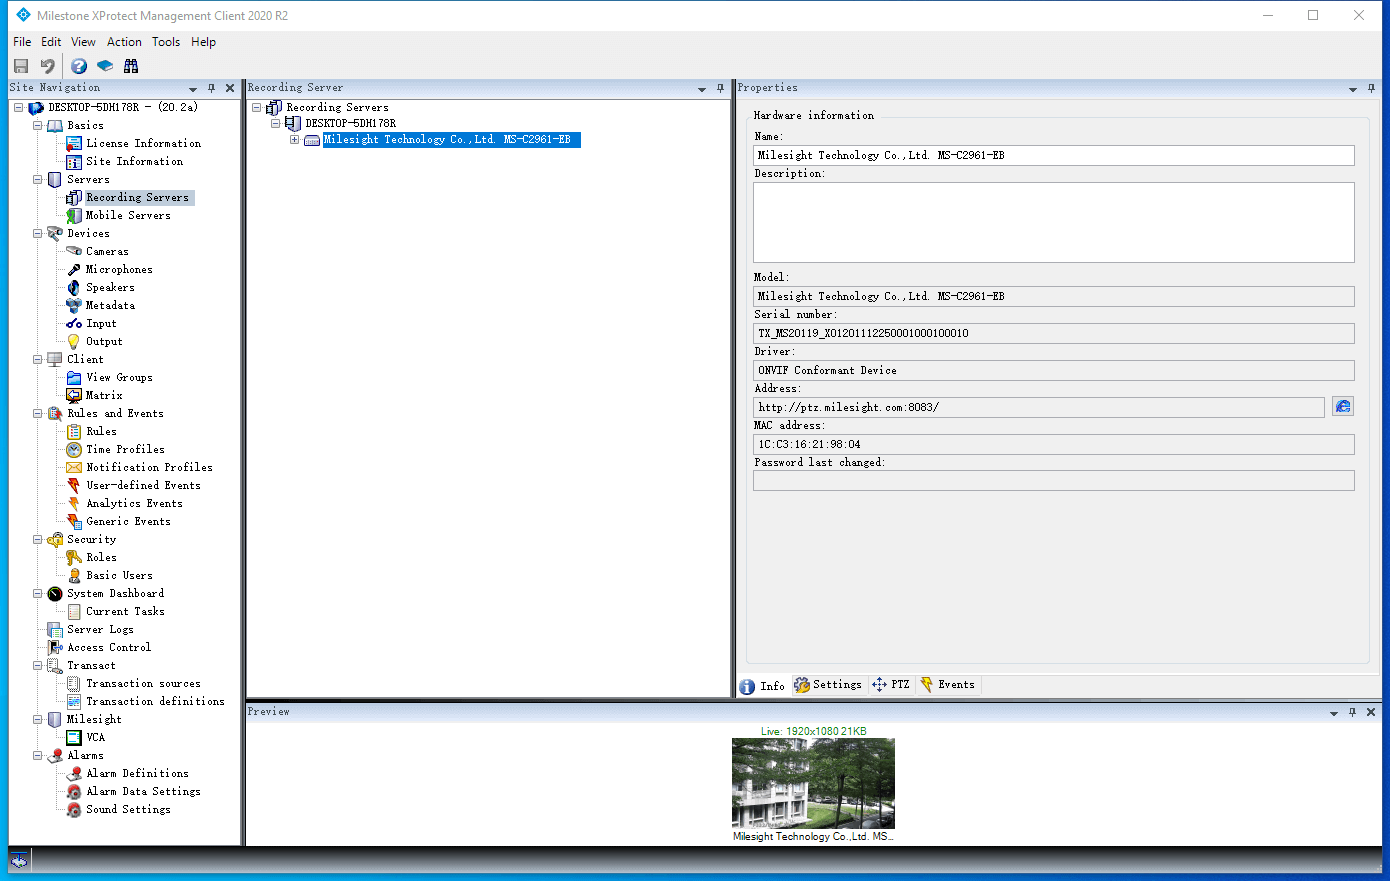Click the open address in browser icon
Image resolution: width=1390 pixels, height=881 pixels.
[x=1343, y=406]
